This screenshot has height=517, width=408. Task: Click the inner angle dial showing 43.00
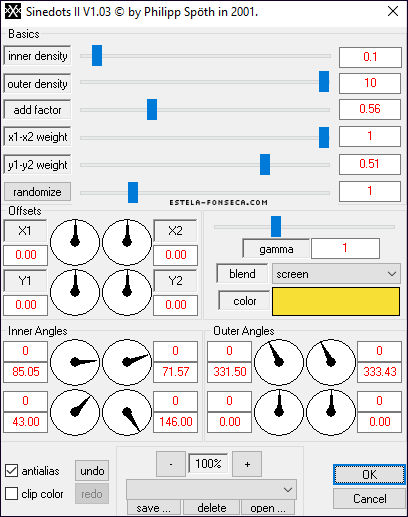point(75,413)
